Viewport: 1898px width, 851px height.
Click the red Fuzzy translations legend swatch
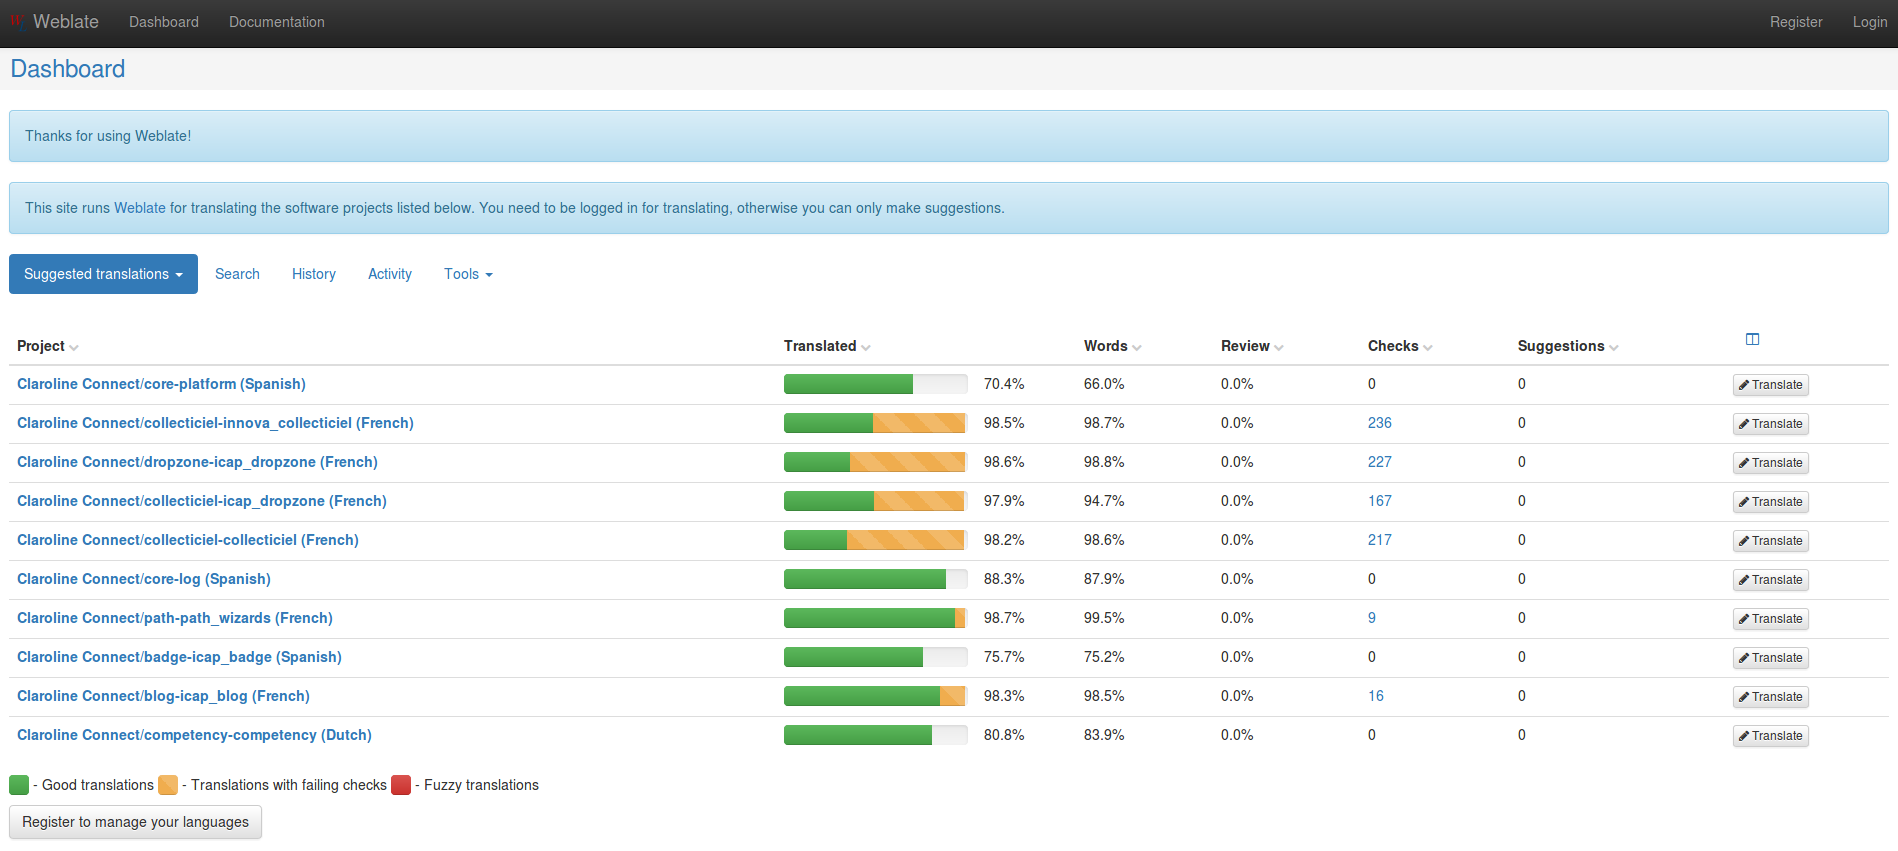tap(401, 785)
